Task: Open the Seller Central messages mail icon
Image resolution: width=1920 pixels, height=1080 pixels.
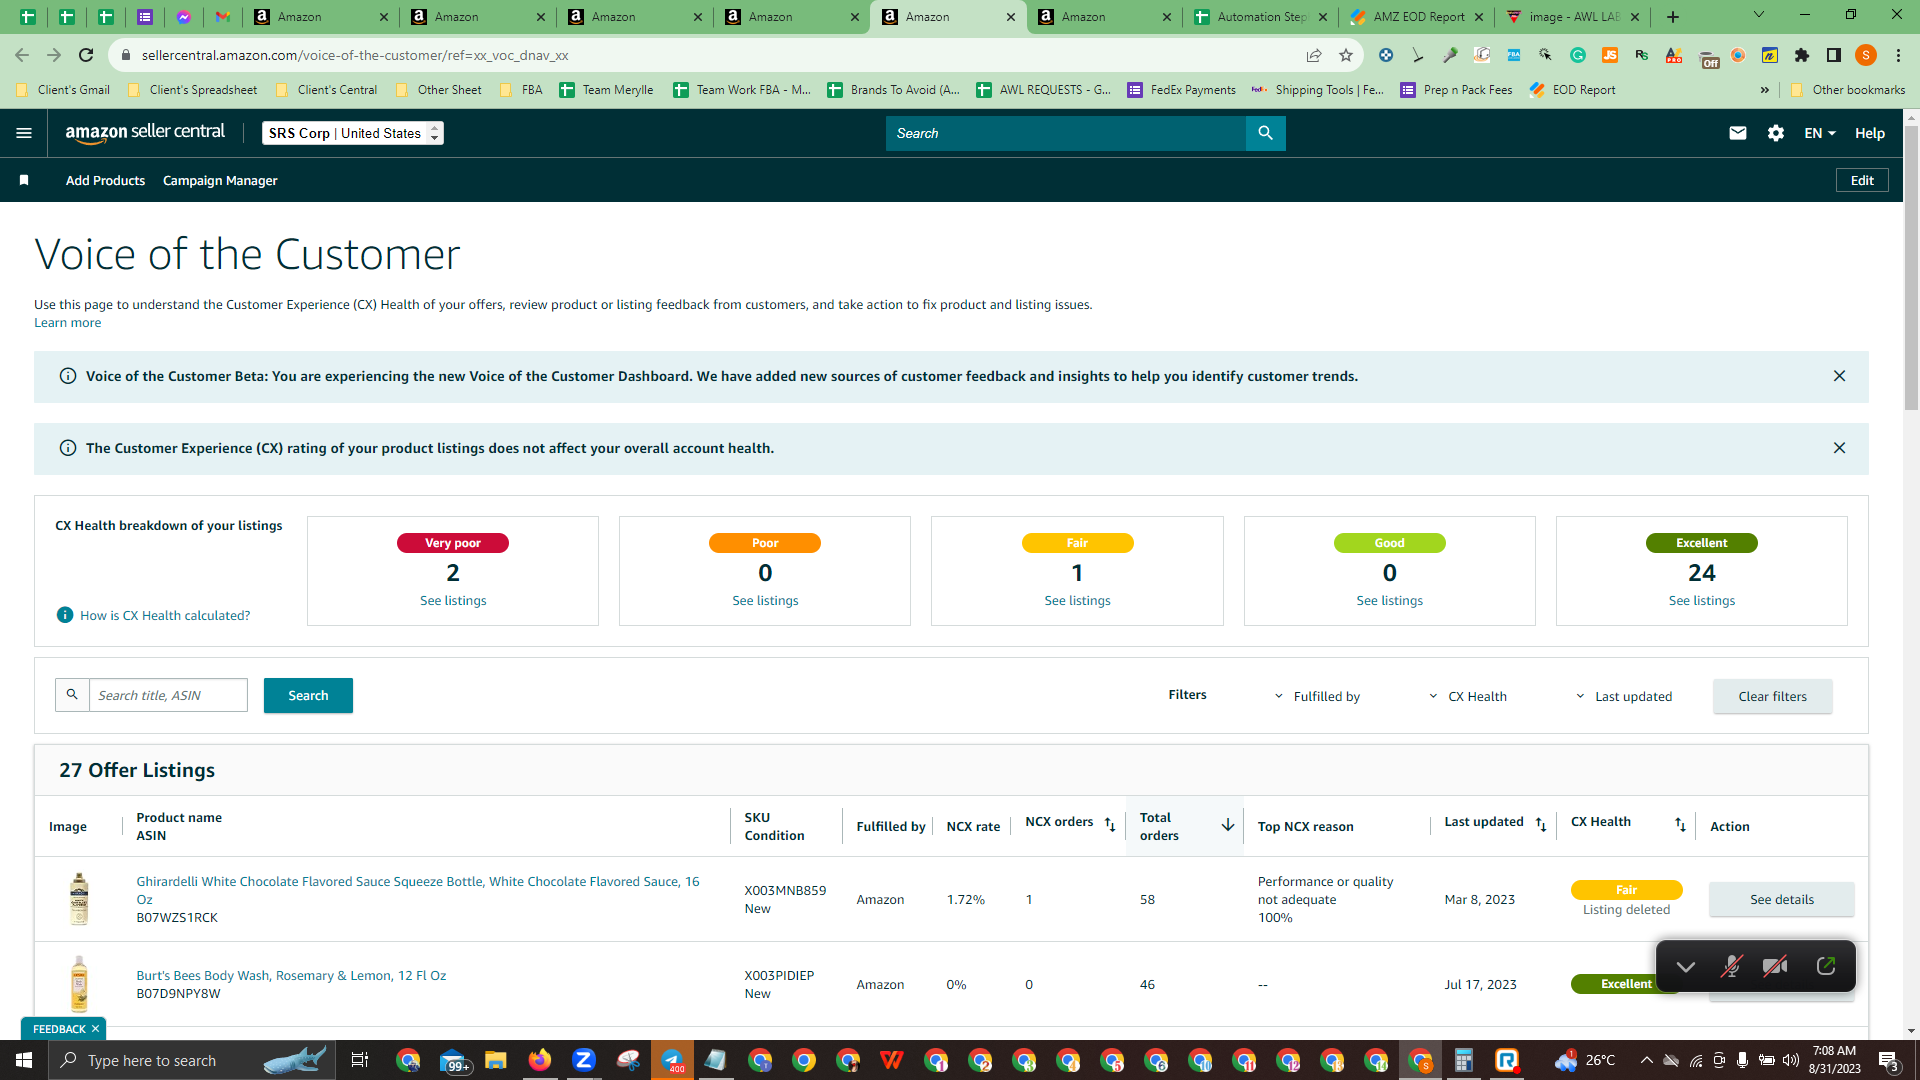Action: coord(1738,133)
